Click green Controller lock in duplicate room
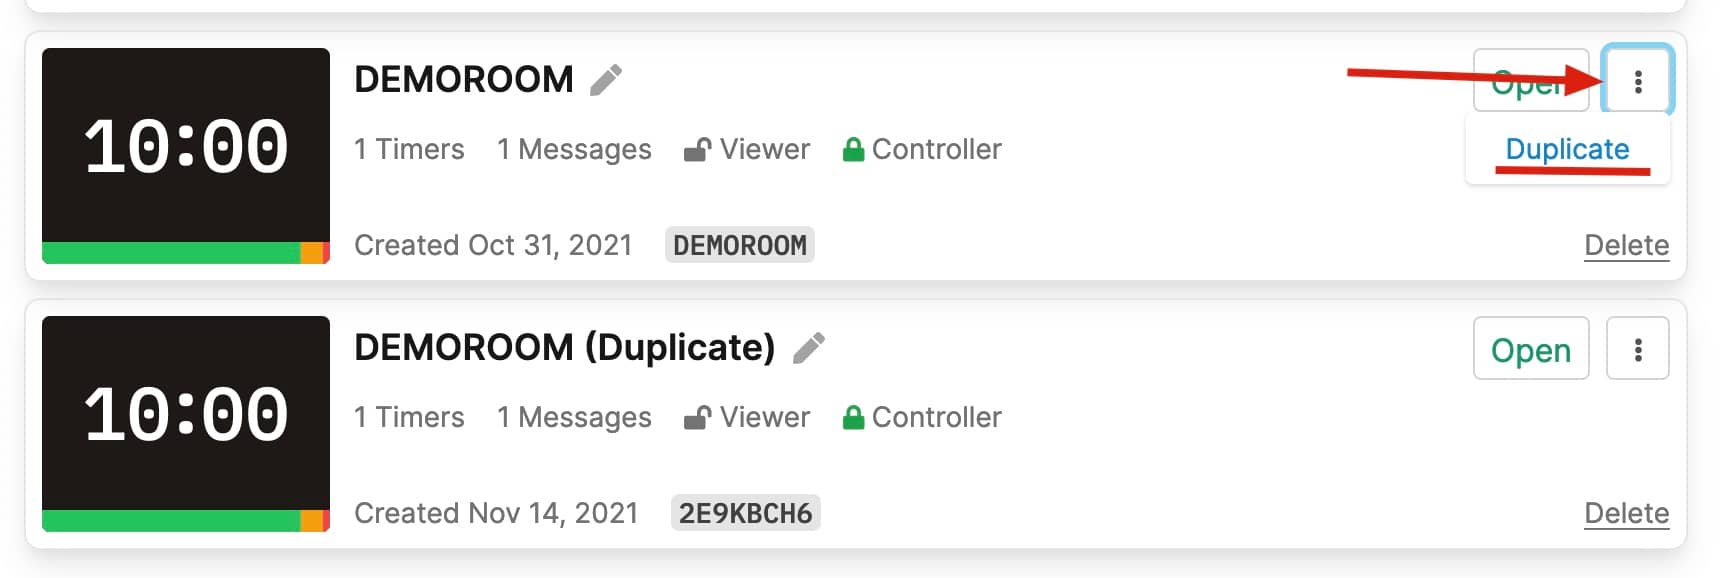The height and width of the screenshot is (578, 1720). click(x=853, y=418)
